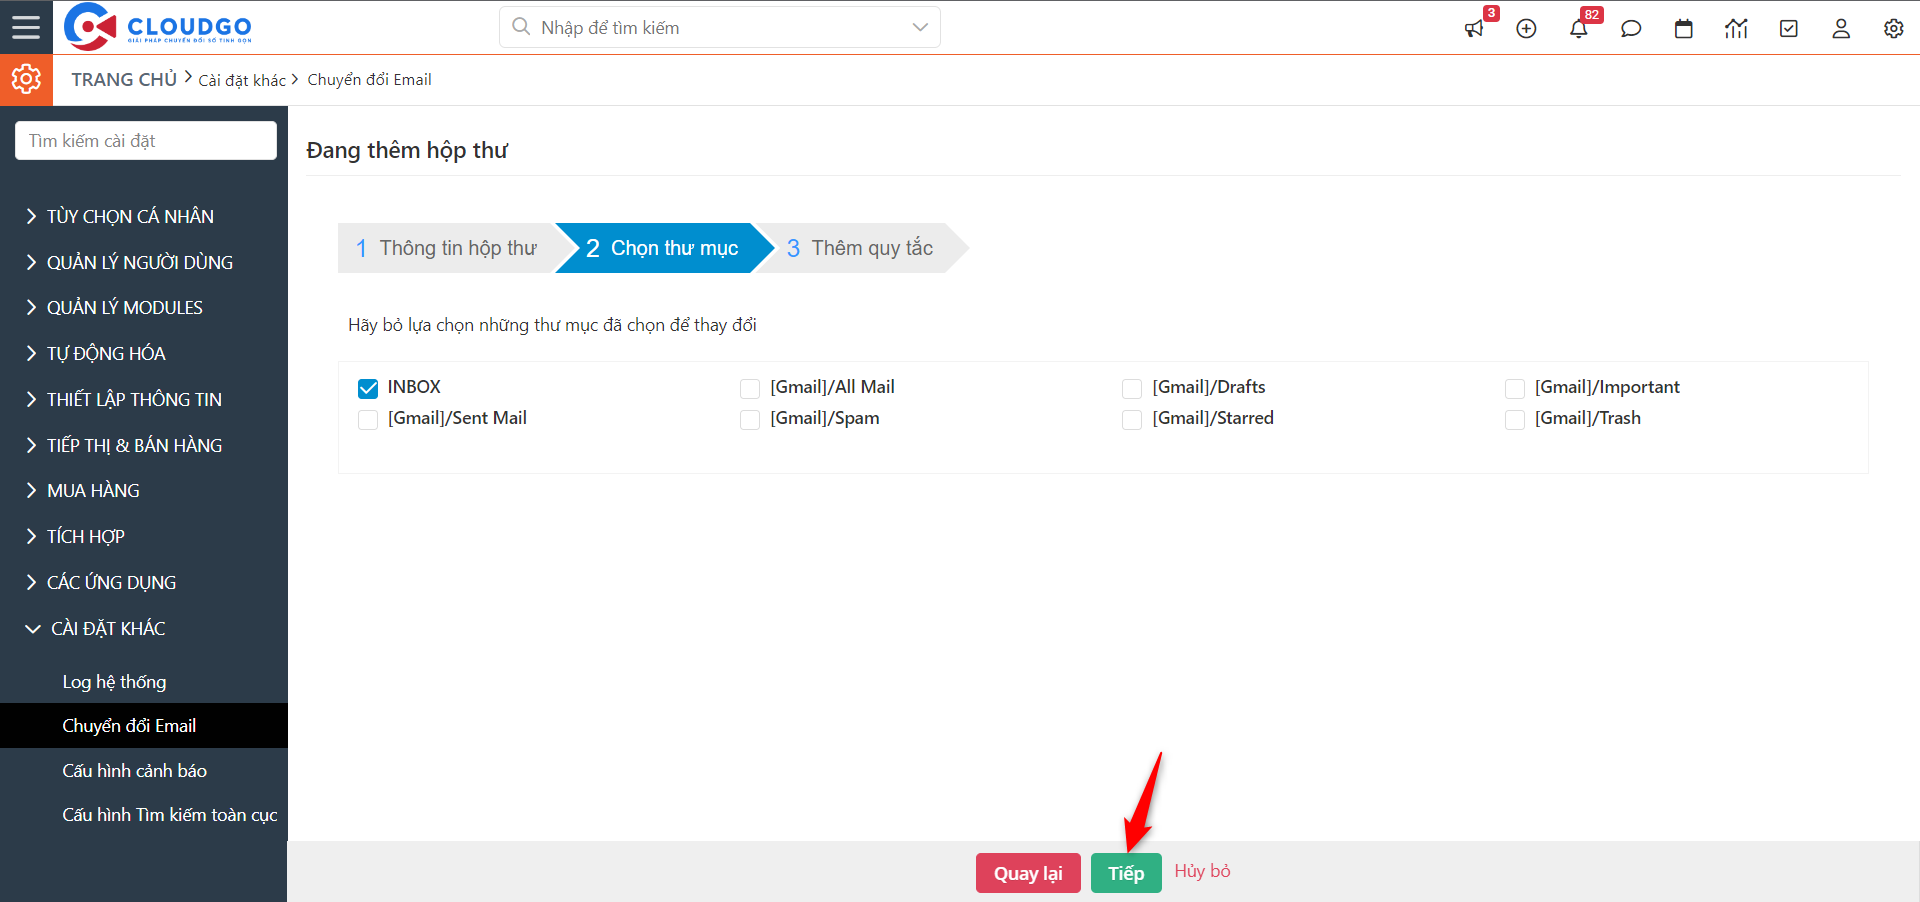Open the notifications bell icon

point(1579,29)
